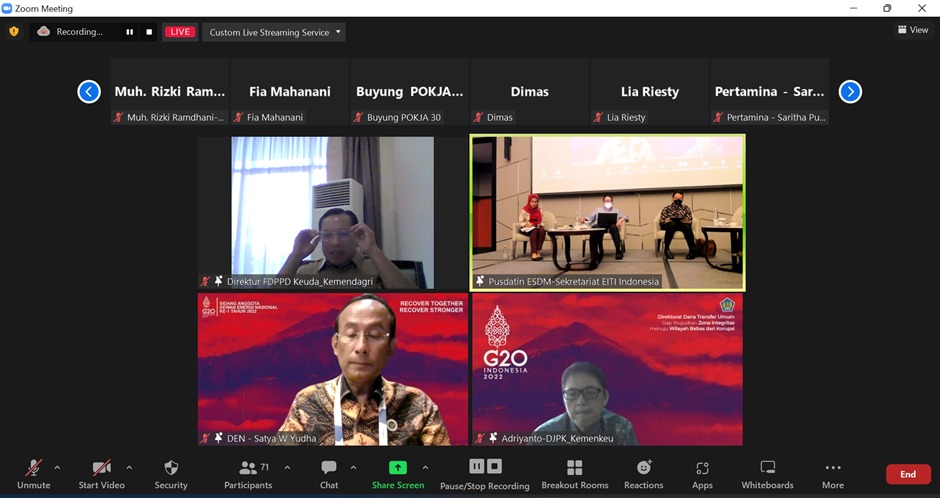Show next participants with right arrow
940x498 pixels.
[x=849, y=92]
